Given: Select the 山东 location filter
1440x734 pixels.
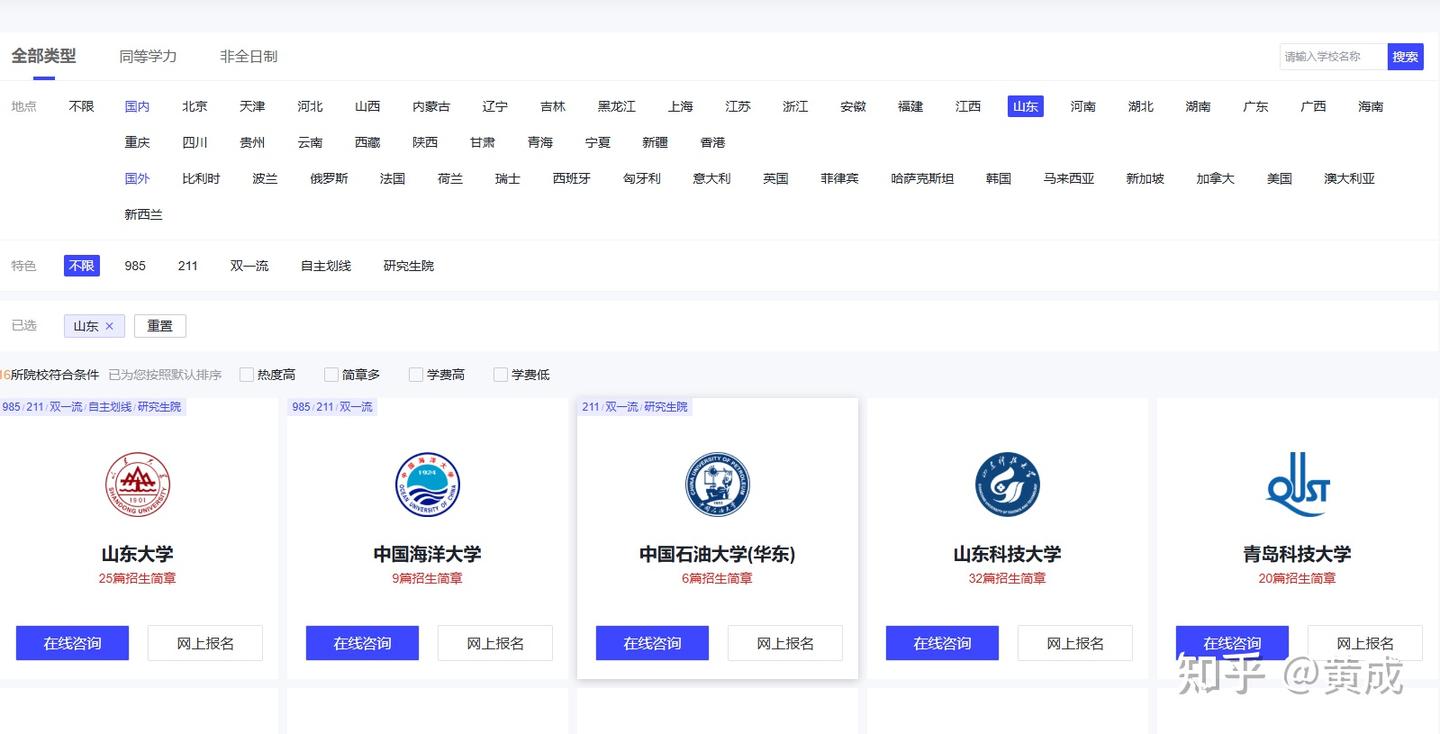Looking at the screenshot, I should [1026, 106].
